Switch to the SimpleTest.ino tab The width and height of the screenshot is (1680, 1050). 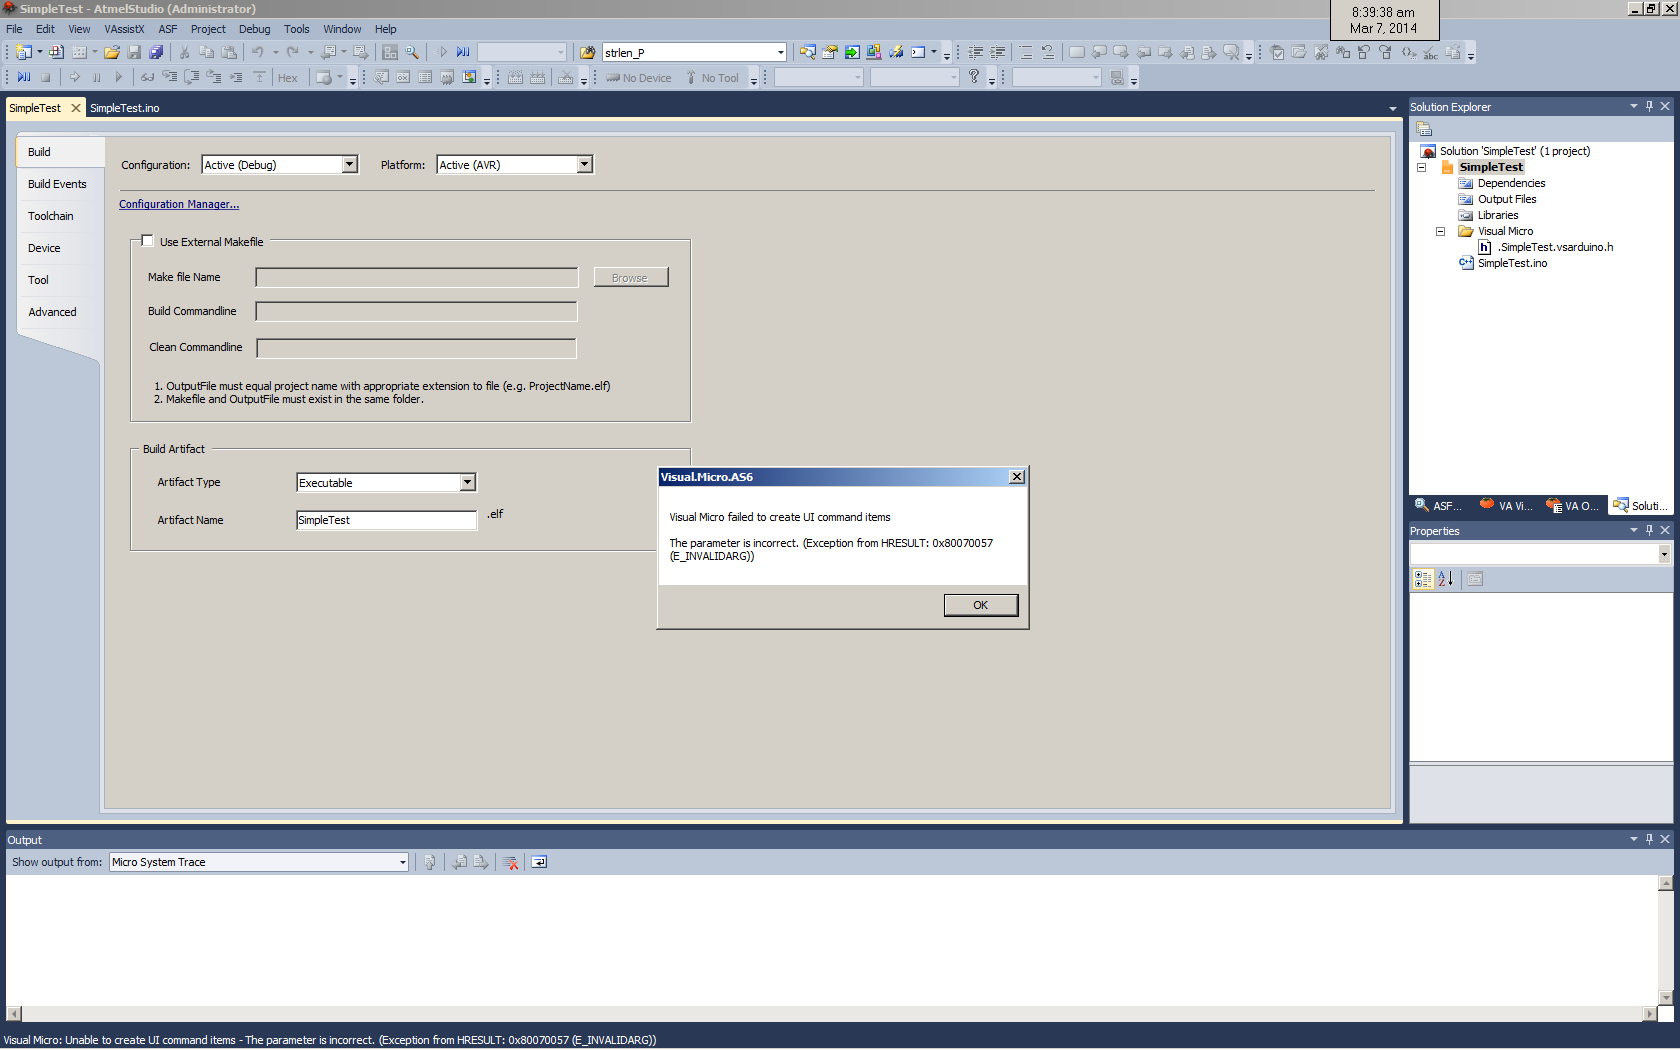point(125,108)
